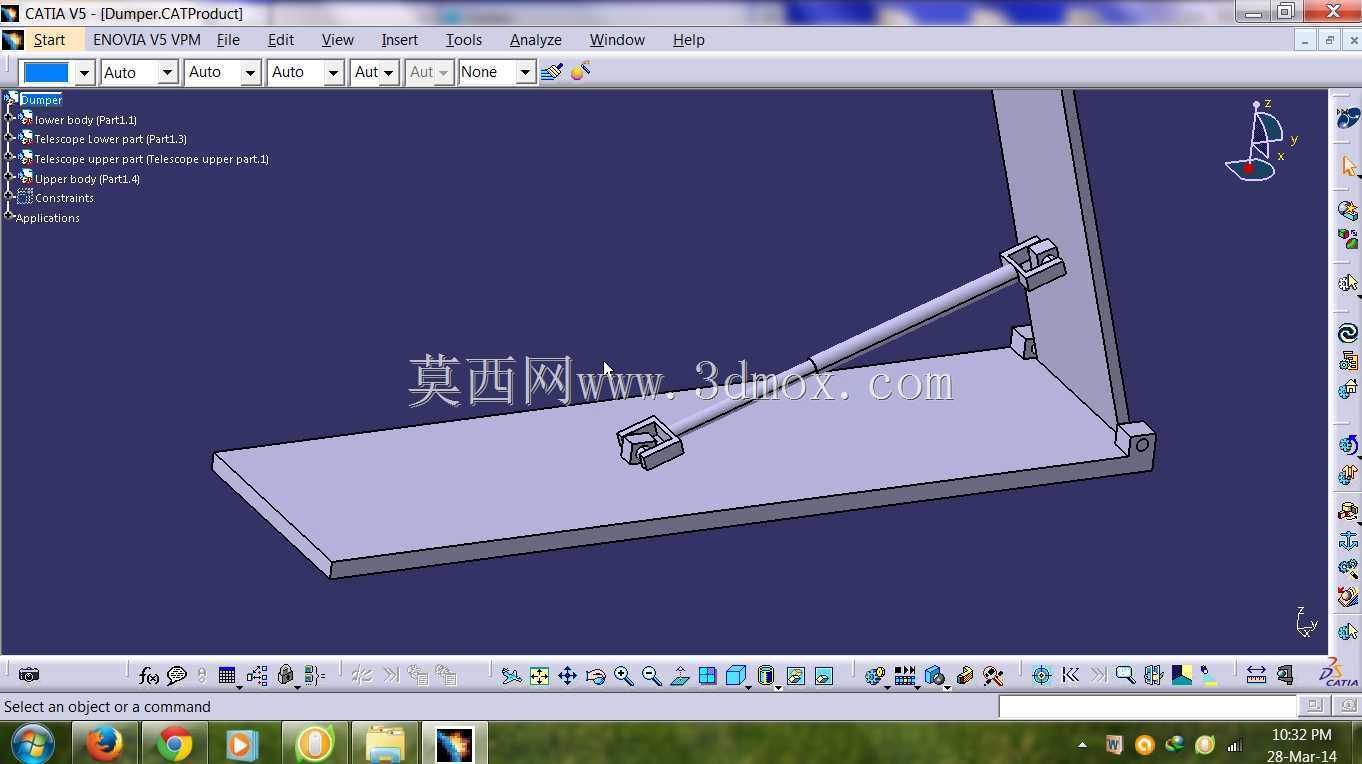
Task: Open the Edit menu
Action: [x=281, y=40]
